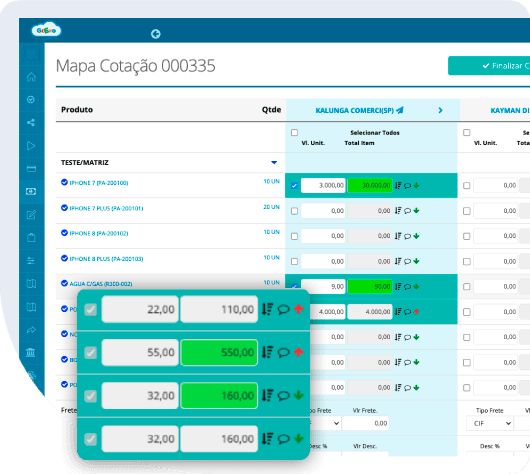The height and width of the screenshot is (474, 530).
Task: Click the back arrow circle in header
Action: point(155,34)
